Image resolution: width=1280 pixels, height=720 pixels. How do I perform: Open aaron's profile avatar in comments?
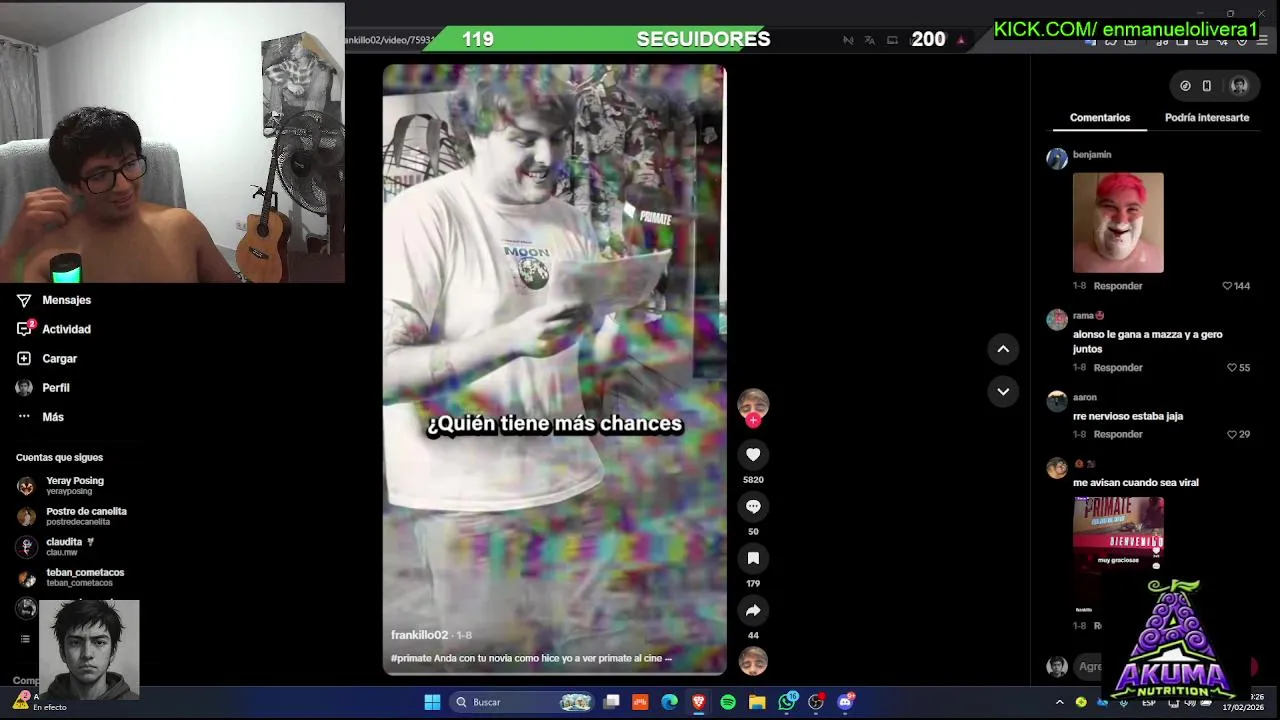[1057, 402]
